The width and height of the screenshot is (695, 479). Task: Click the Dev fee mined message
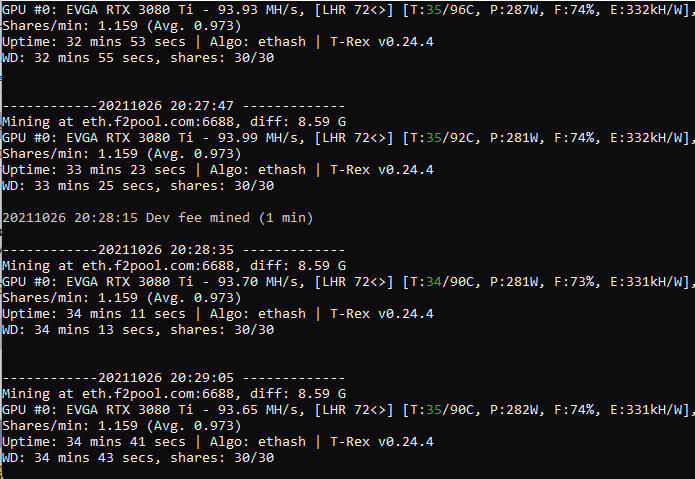158,218
